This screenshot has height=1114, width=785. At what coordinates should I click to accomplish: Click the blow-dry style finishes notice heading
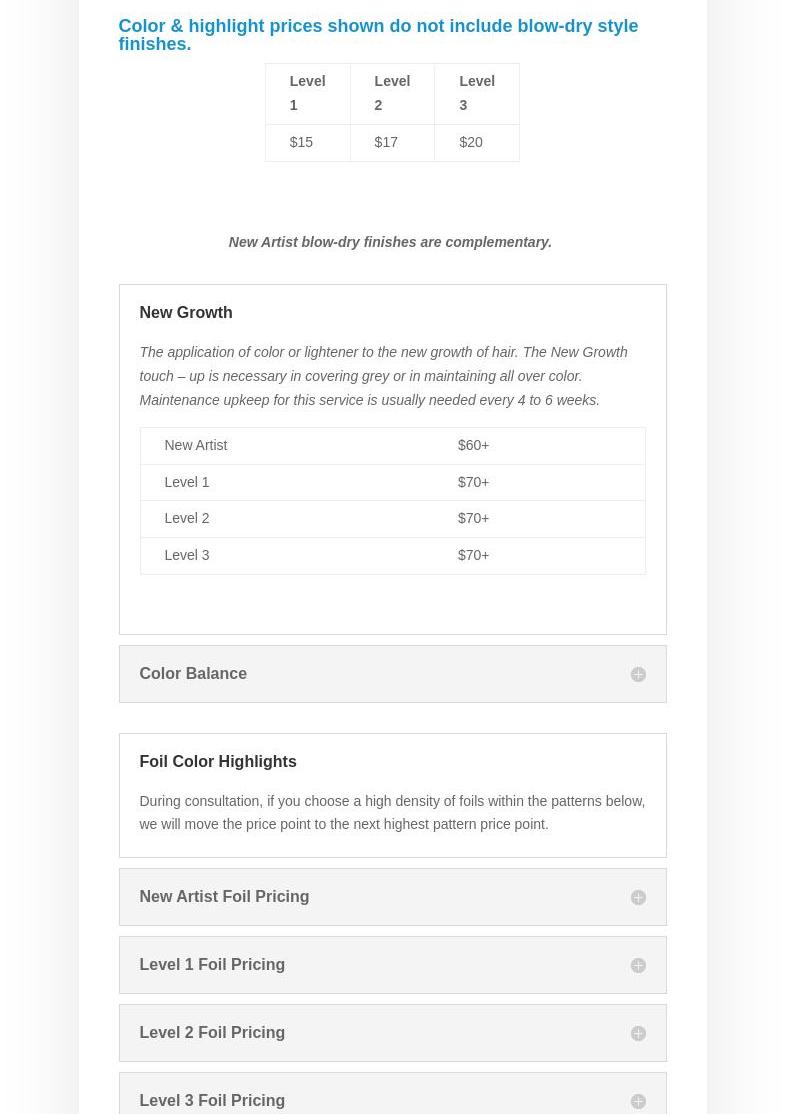378,35
